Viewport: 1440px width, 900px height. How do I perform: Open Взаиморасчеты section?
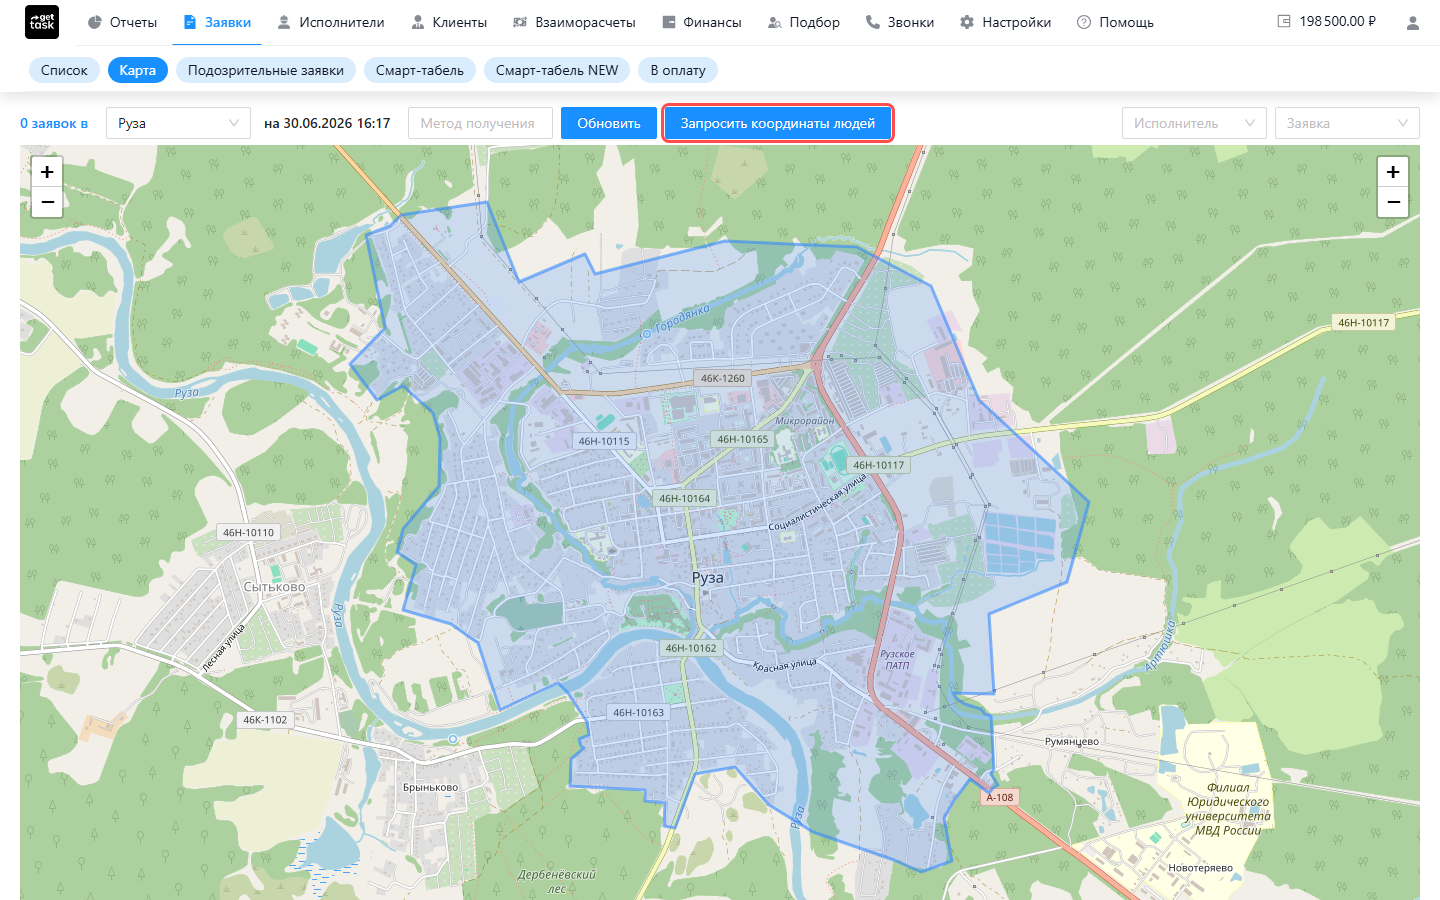[574, 22]
